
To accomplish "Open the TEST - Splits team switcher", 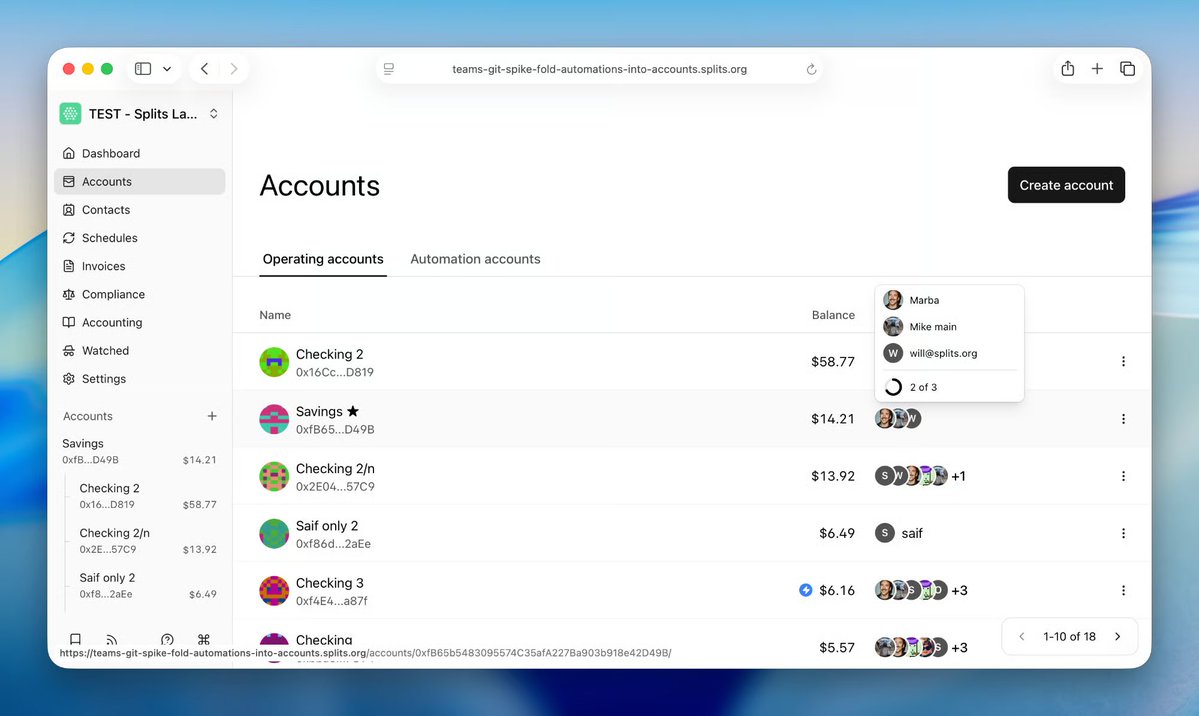I will tap(140, 114).
